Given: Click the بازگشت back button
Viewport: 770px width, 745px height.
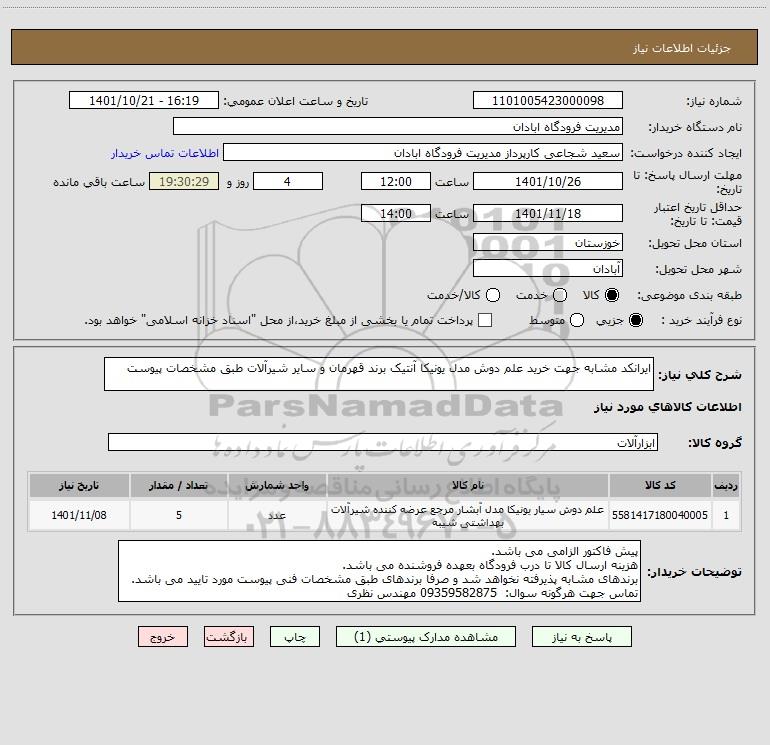Looking at the screenshot, I should 229,637.
